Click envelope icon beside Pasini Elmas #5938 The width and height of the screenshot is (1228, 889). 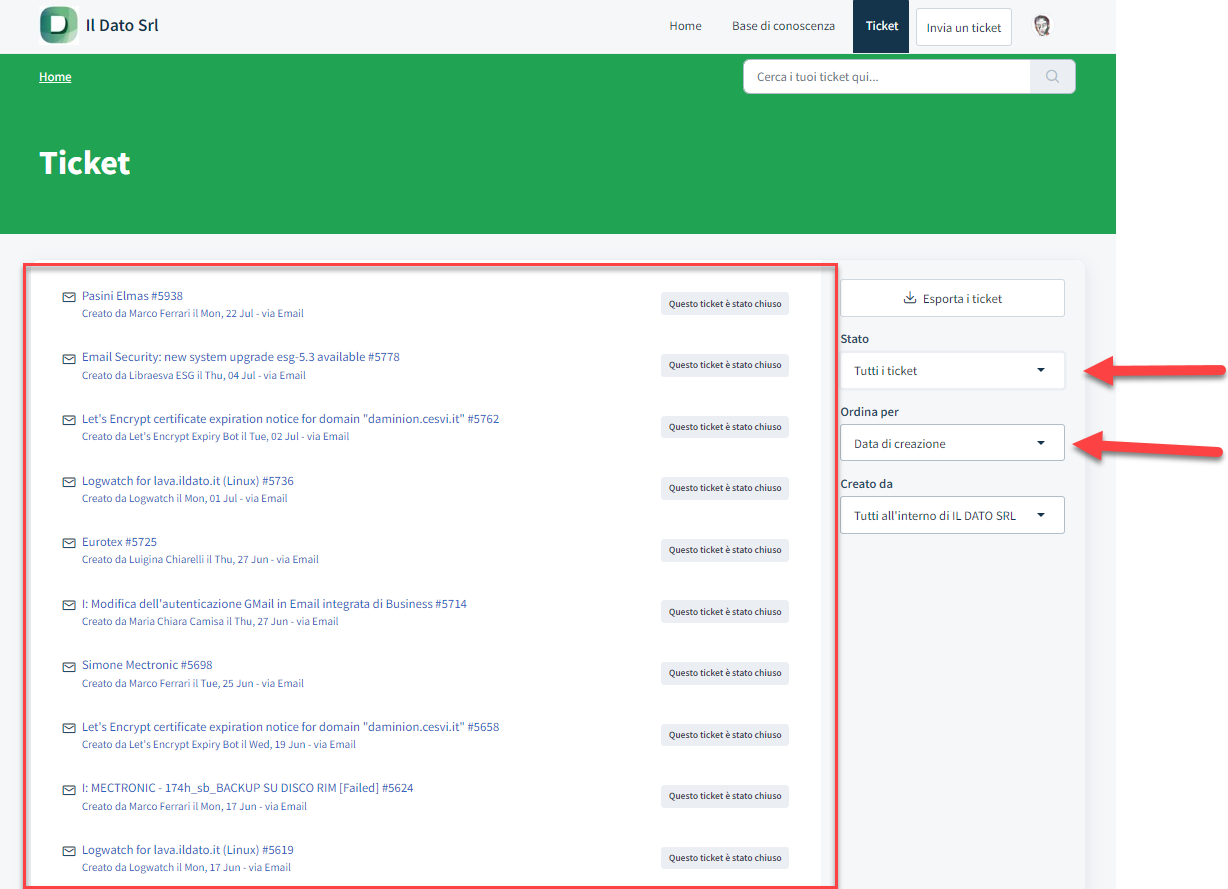pyautogui.click(x=69, y=297)
